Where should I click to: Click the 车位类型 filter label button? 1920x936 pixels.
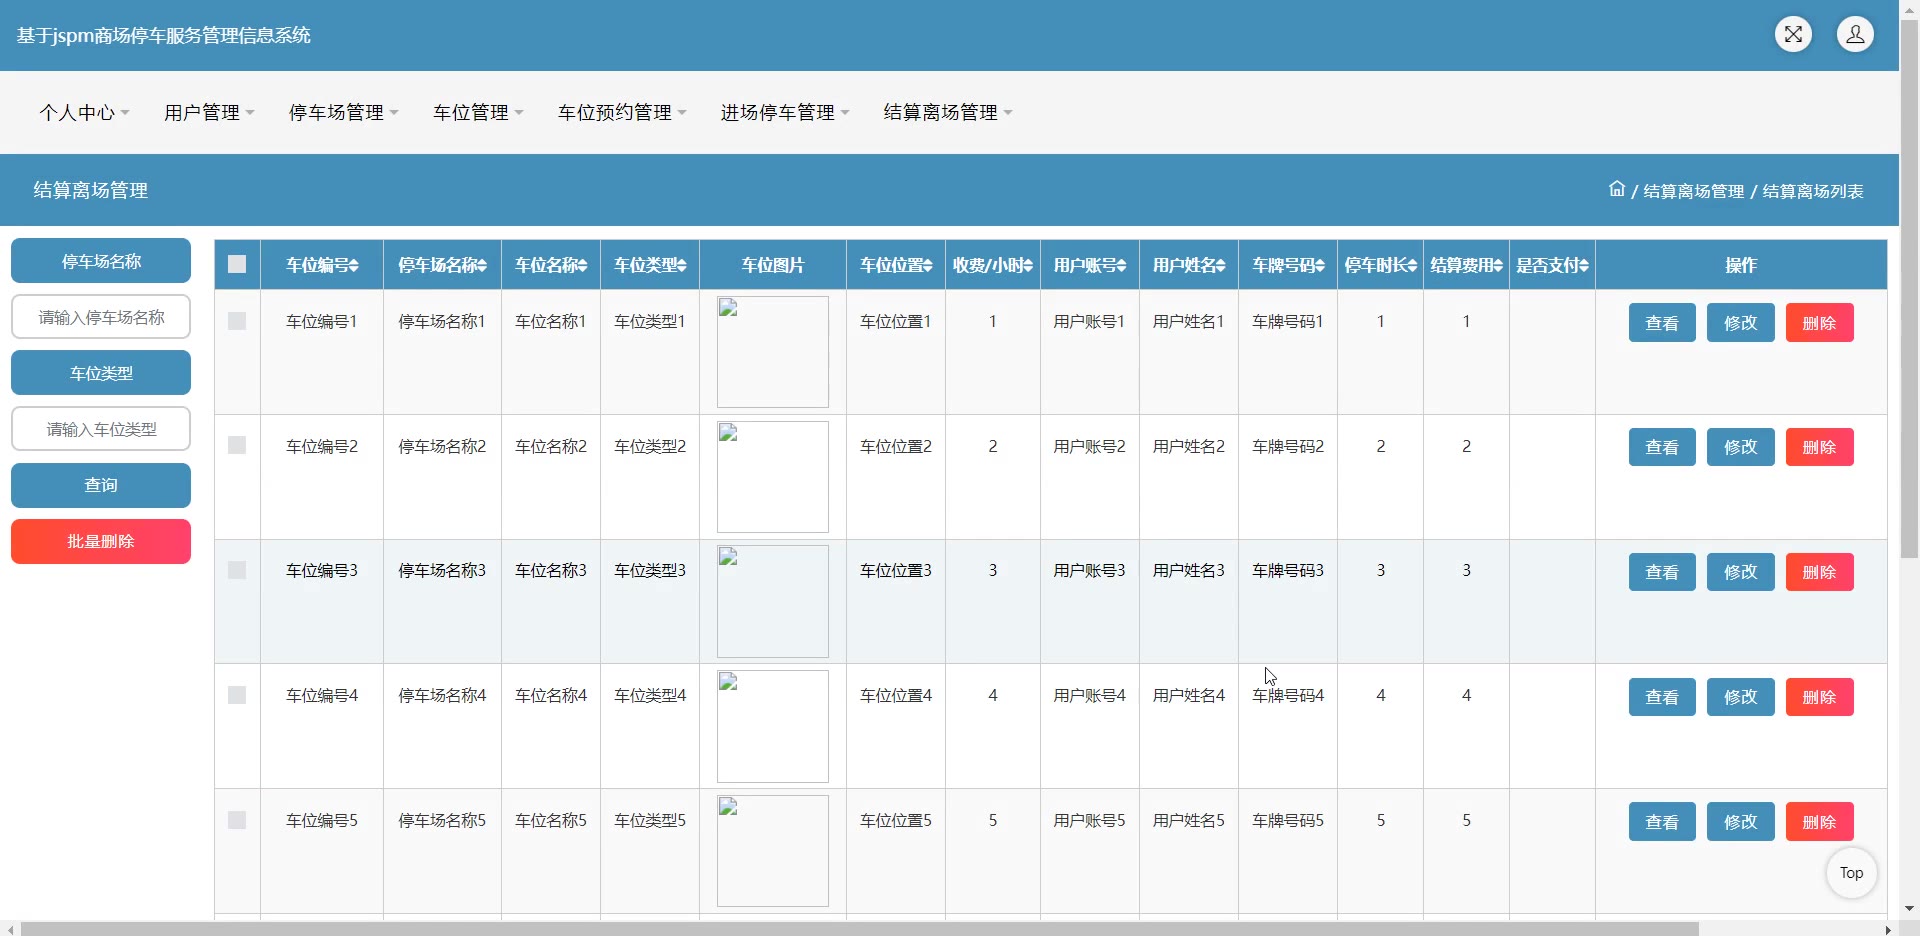click(x=101, y=373)
